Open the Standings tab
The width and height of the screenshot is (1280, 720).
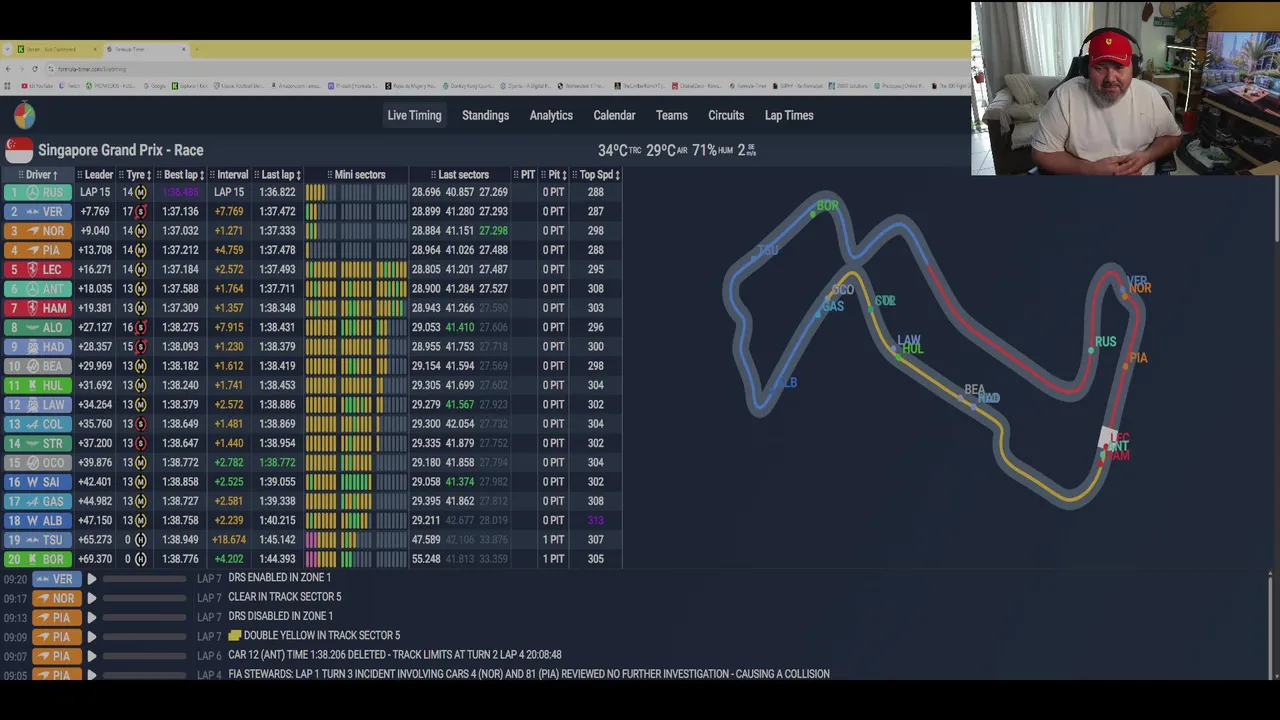(x=485, y=115)
